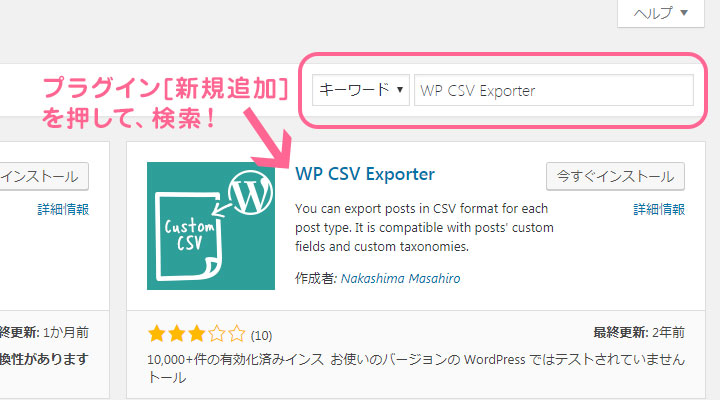Click the third filled rating star
Image resolution: width=720 pixels, height=400 pixels.
[197, 334]
